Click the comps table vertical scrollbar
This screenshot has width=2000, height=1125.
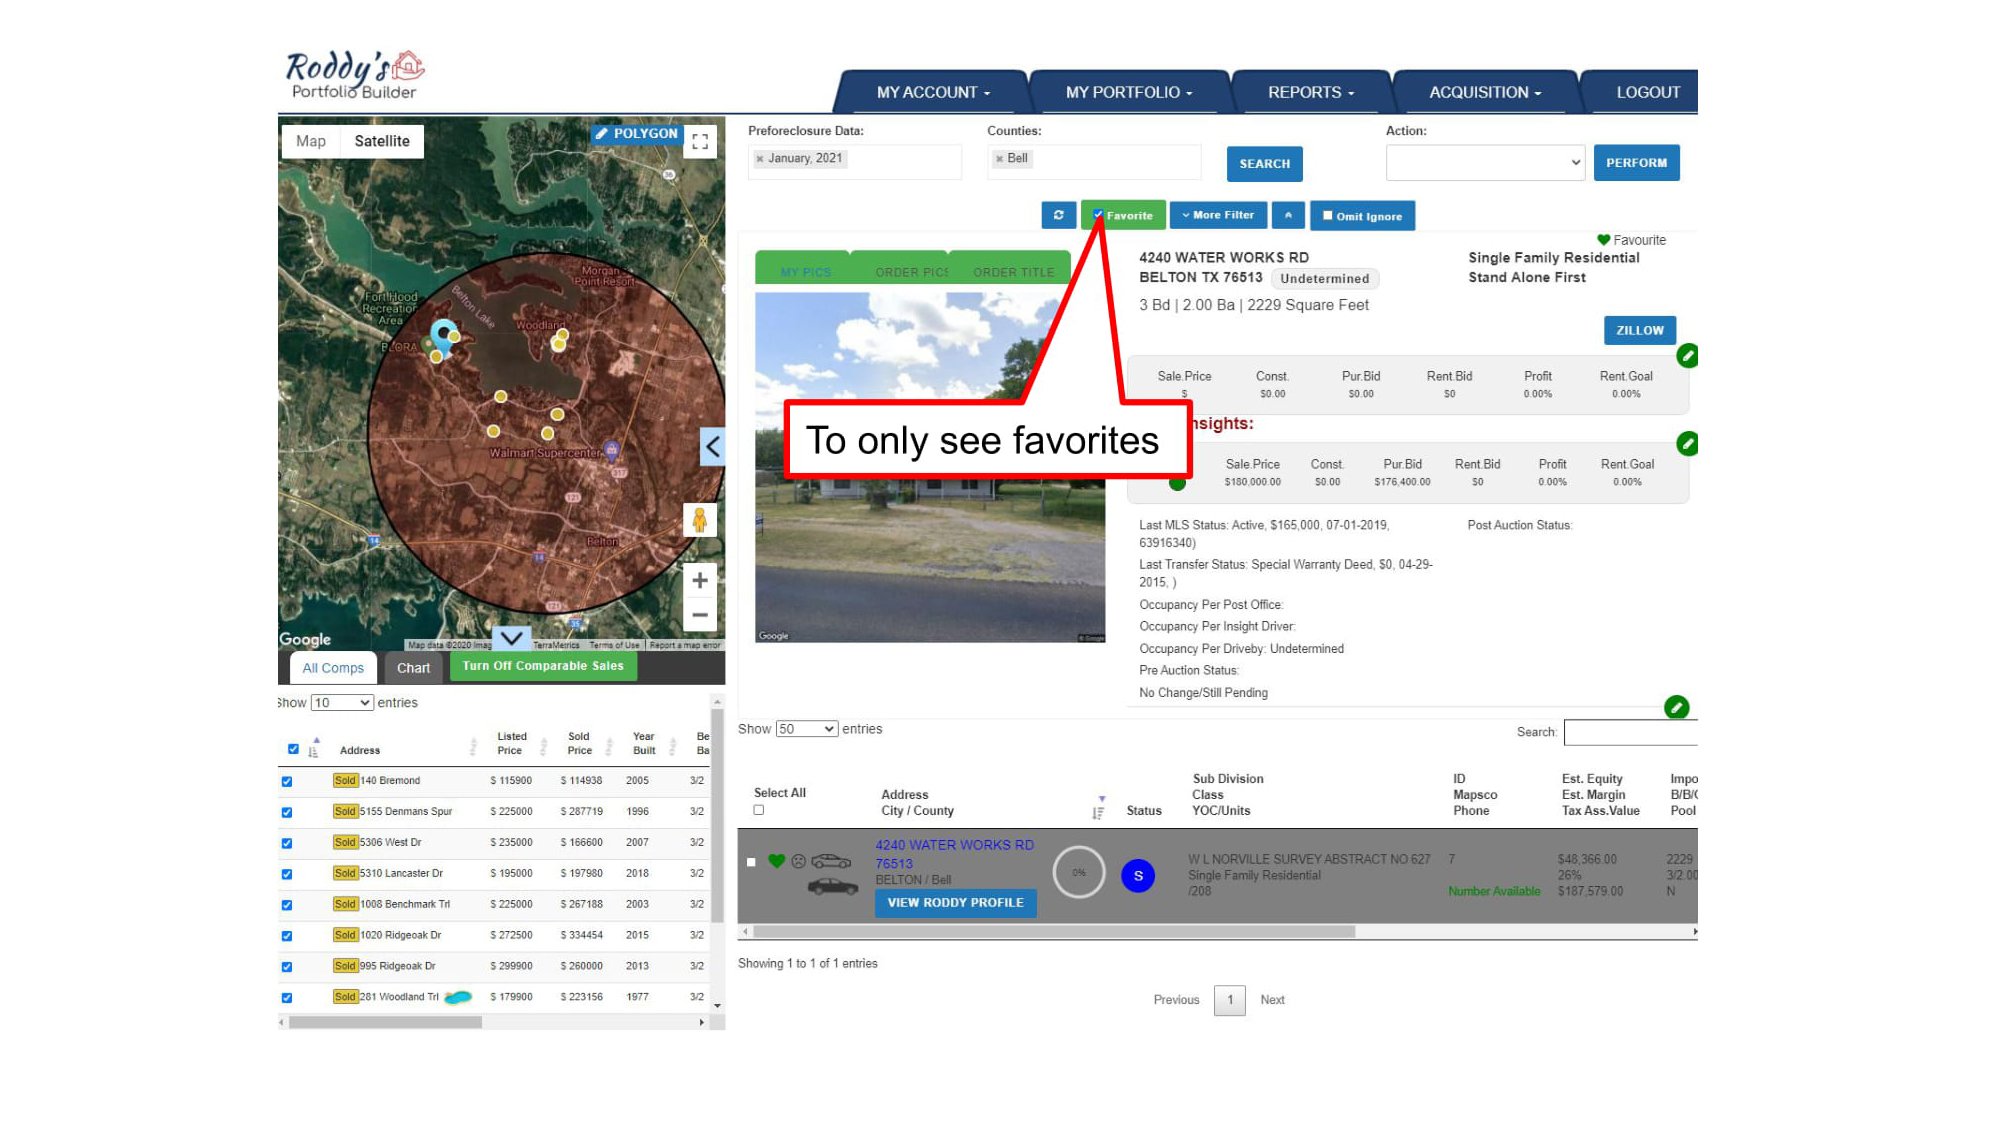click(717, 815)
